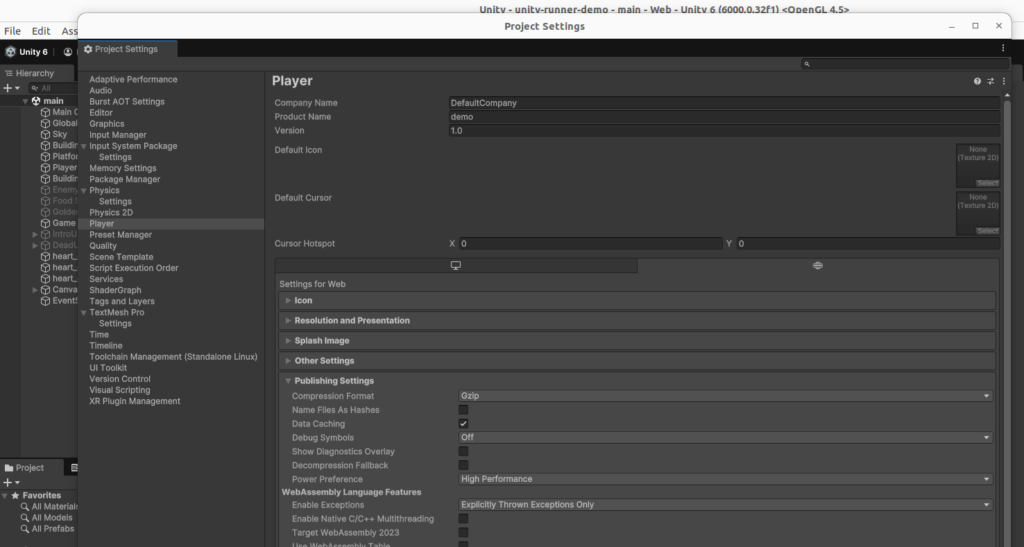Screen dimensions: 1024x547
Task: Open the Edit menu
Action: (x=40, y=31)
